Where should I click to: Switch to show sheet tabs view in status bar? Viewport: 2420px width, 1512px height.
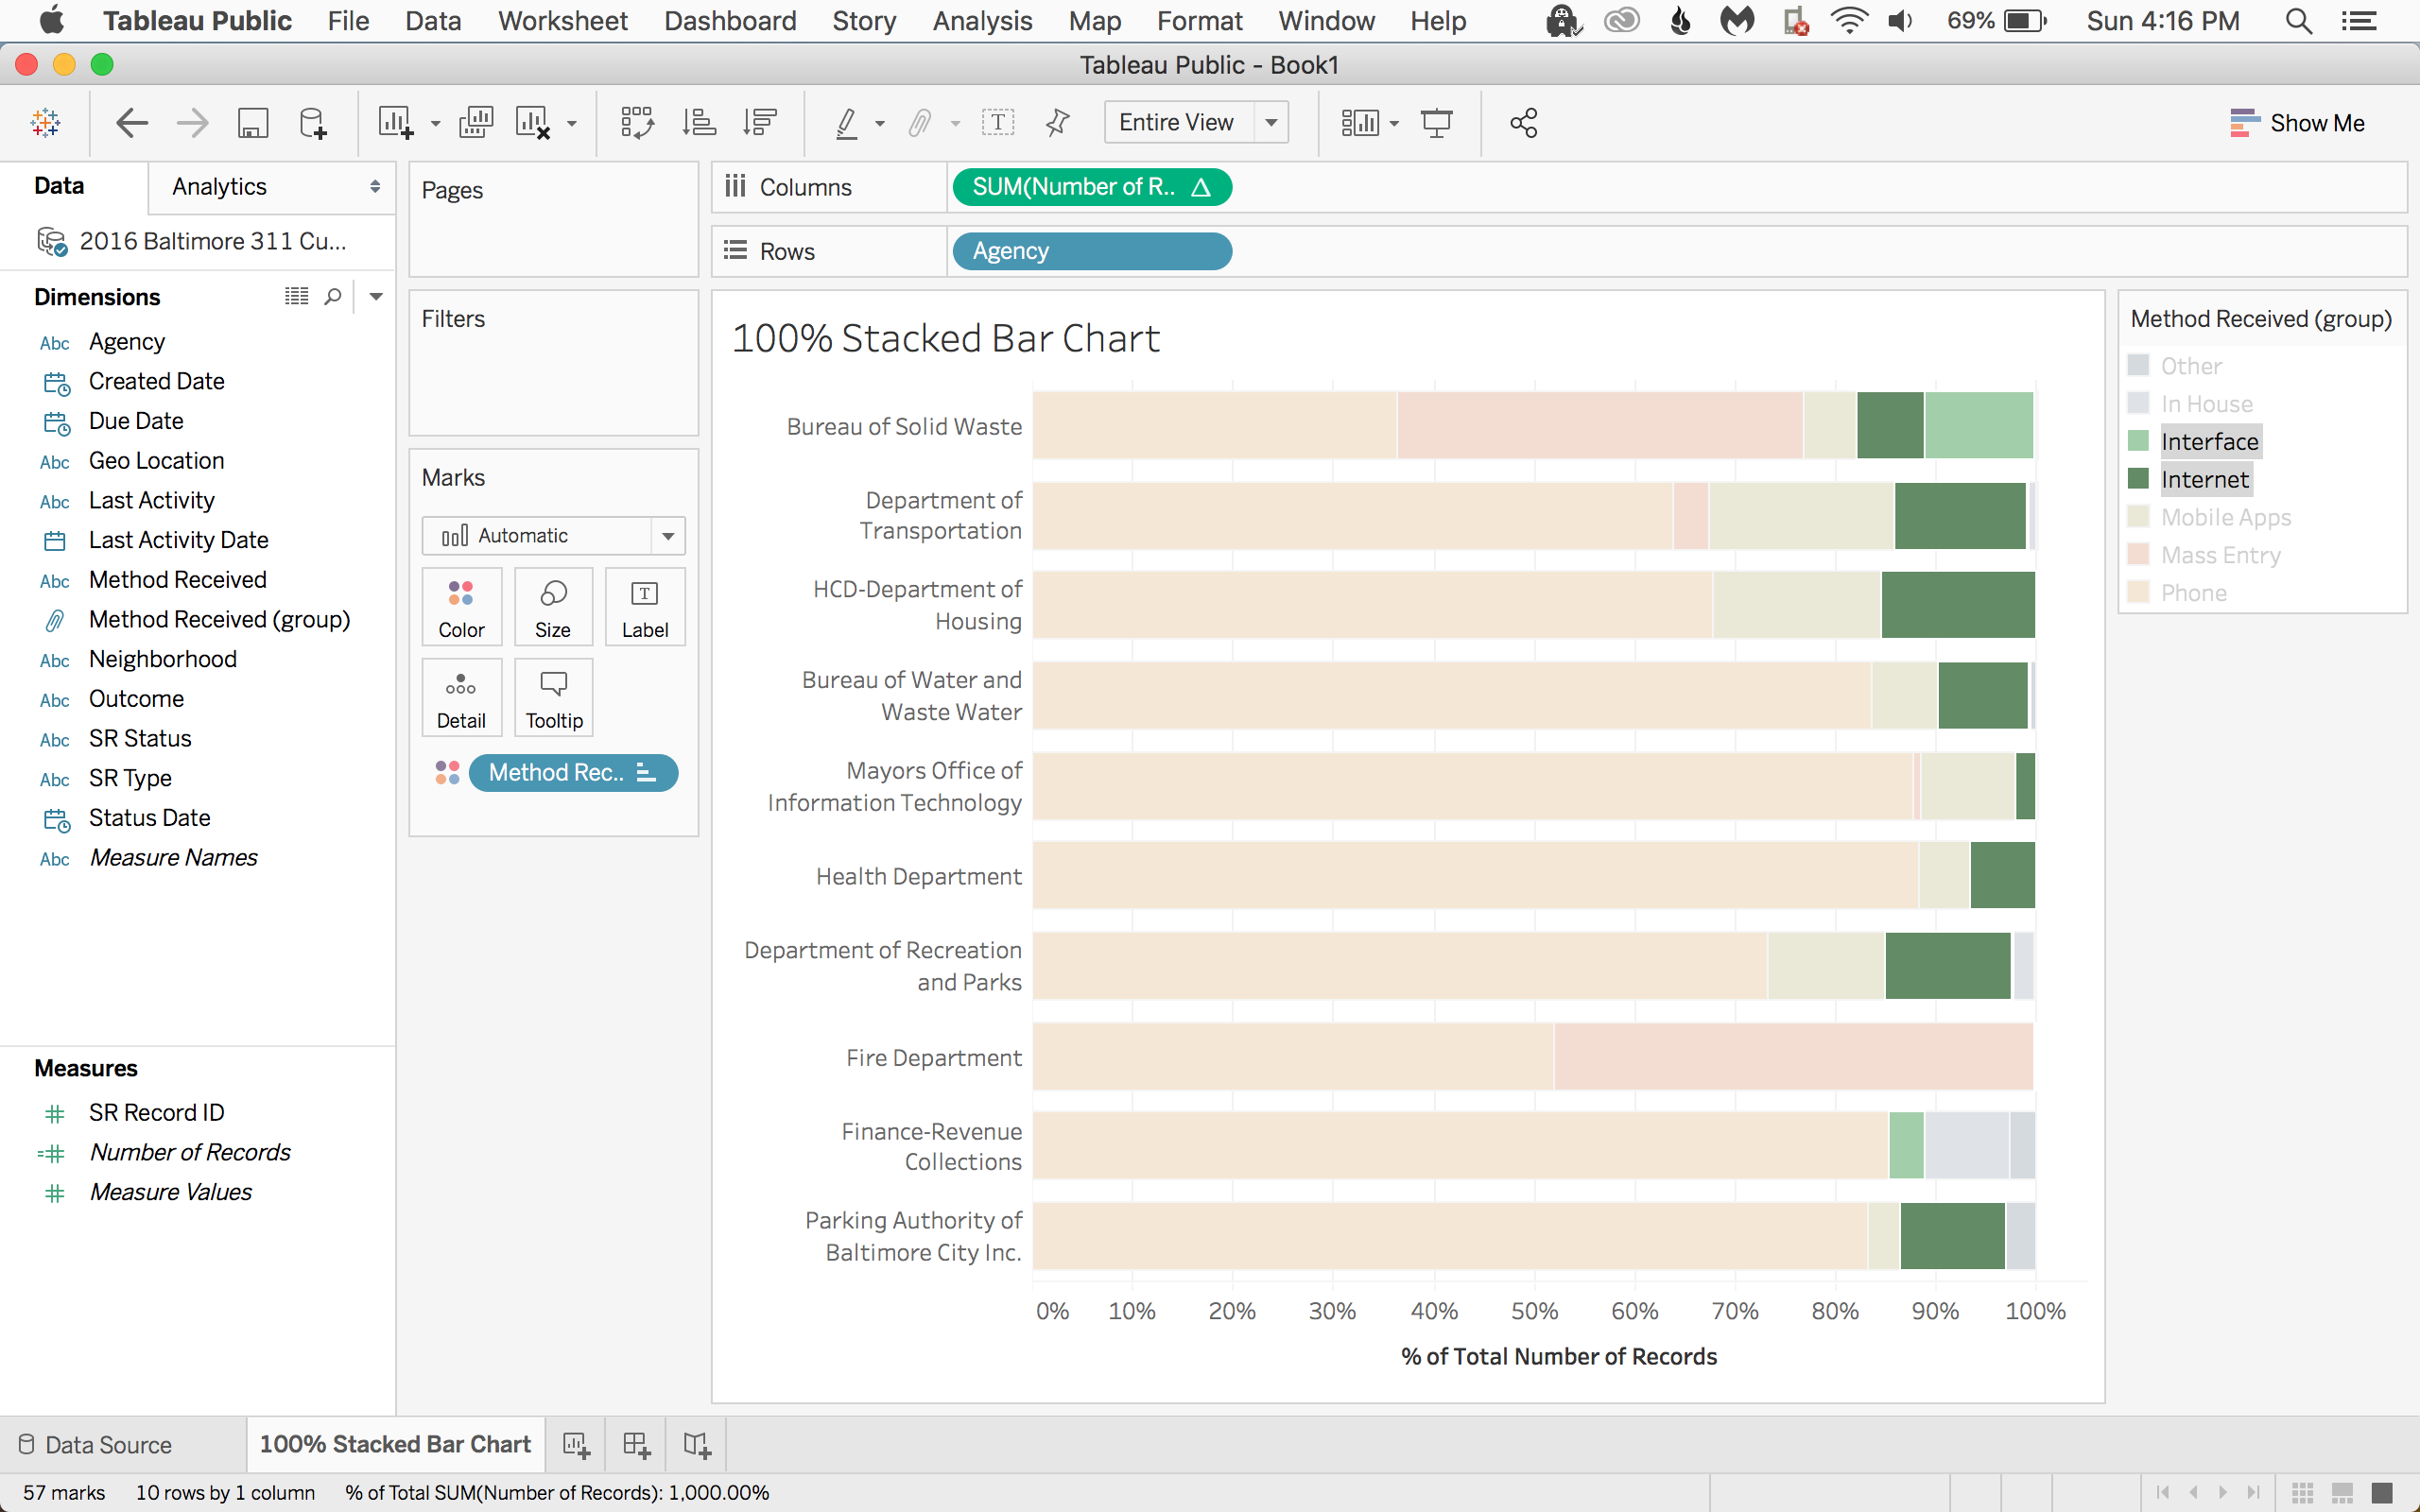pyautogui.click(x=2382, y=1492)
